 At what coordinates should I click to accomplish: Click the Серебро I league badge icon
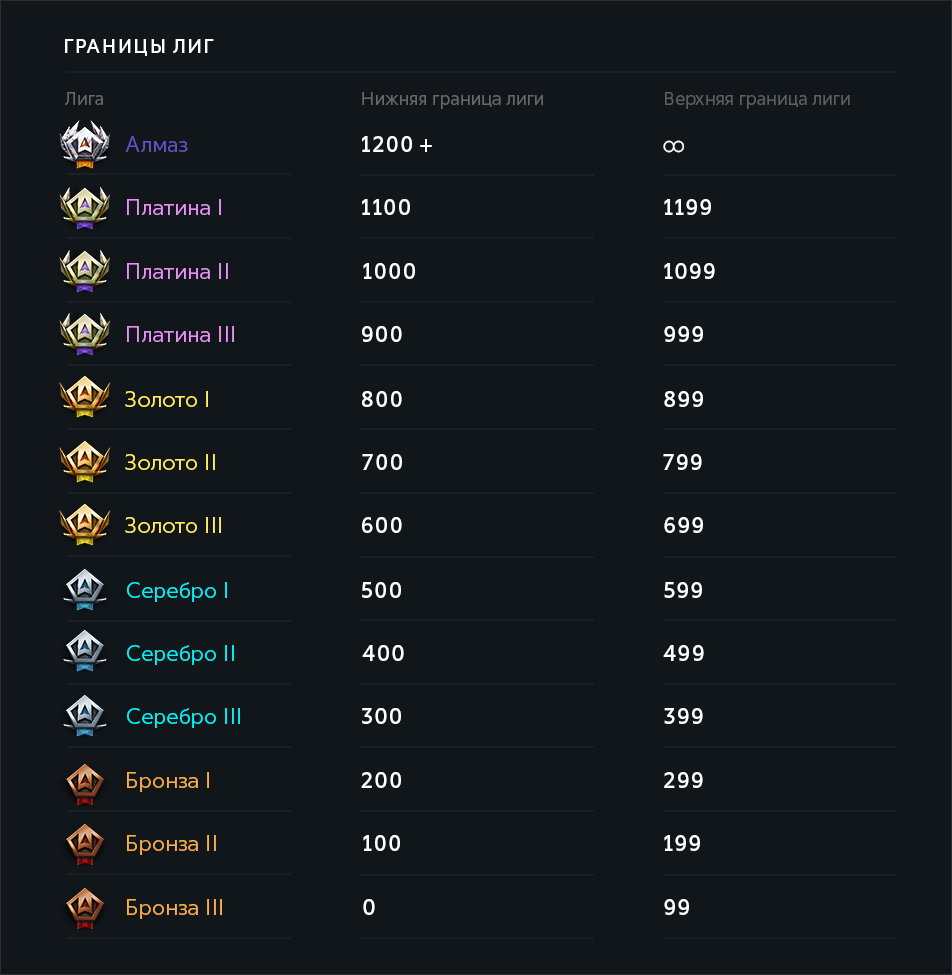(x=84, y=590)
